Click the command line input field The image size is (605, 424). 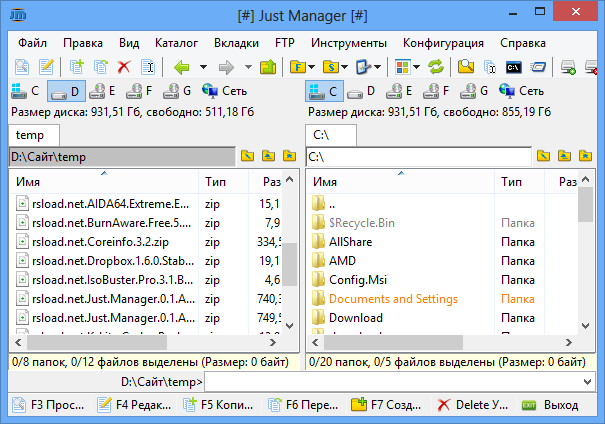click(393, 382)
